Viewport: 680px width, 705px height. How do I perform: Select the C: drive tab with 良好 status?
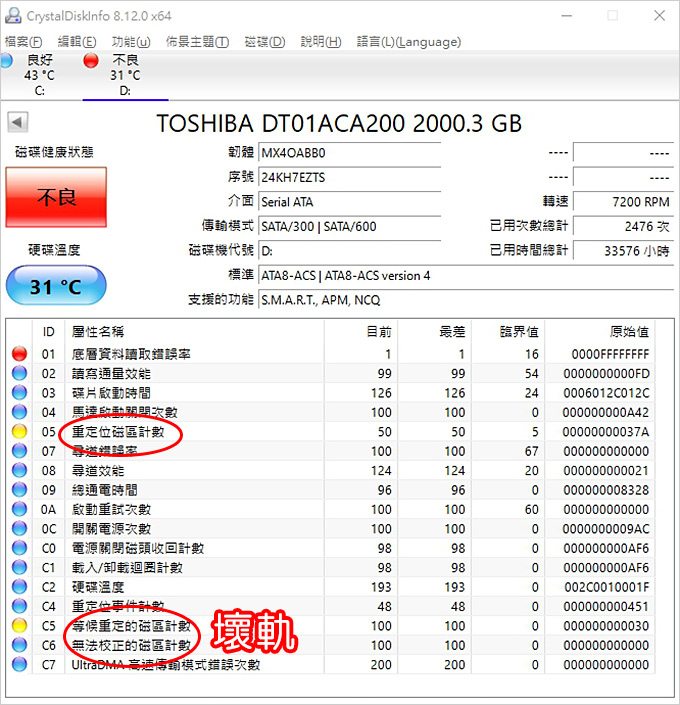click(x=40, y=75)
